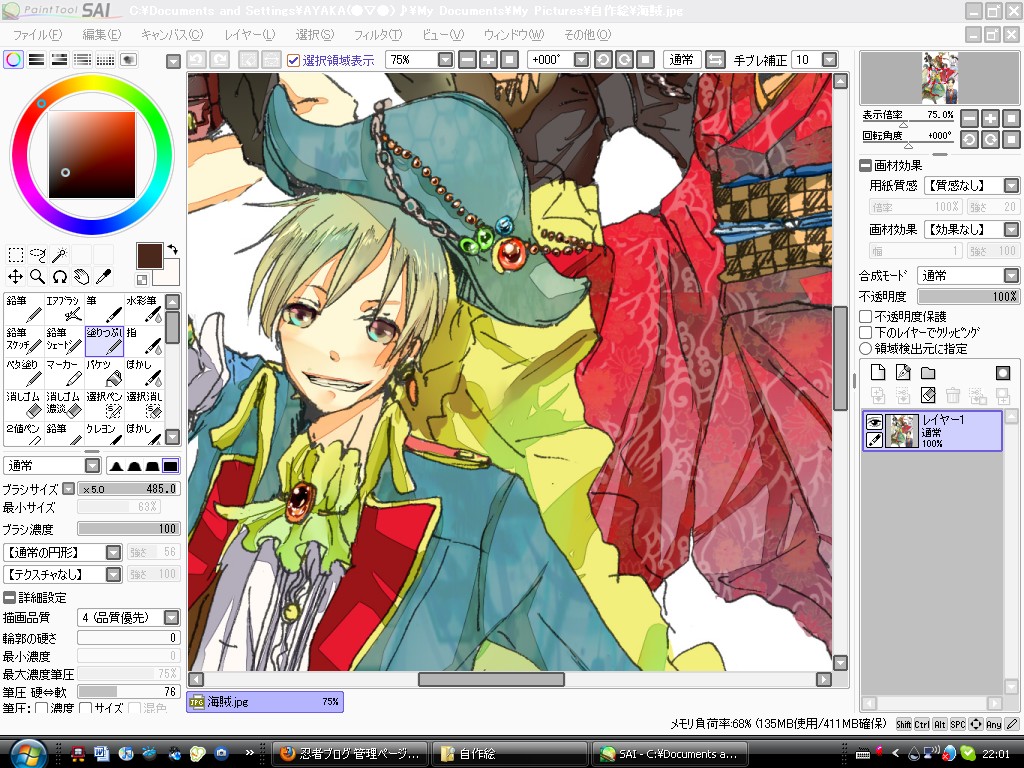
Task: Open the 手ブレ補正 value dropdown
Action: (x=829, y=60)
